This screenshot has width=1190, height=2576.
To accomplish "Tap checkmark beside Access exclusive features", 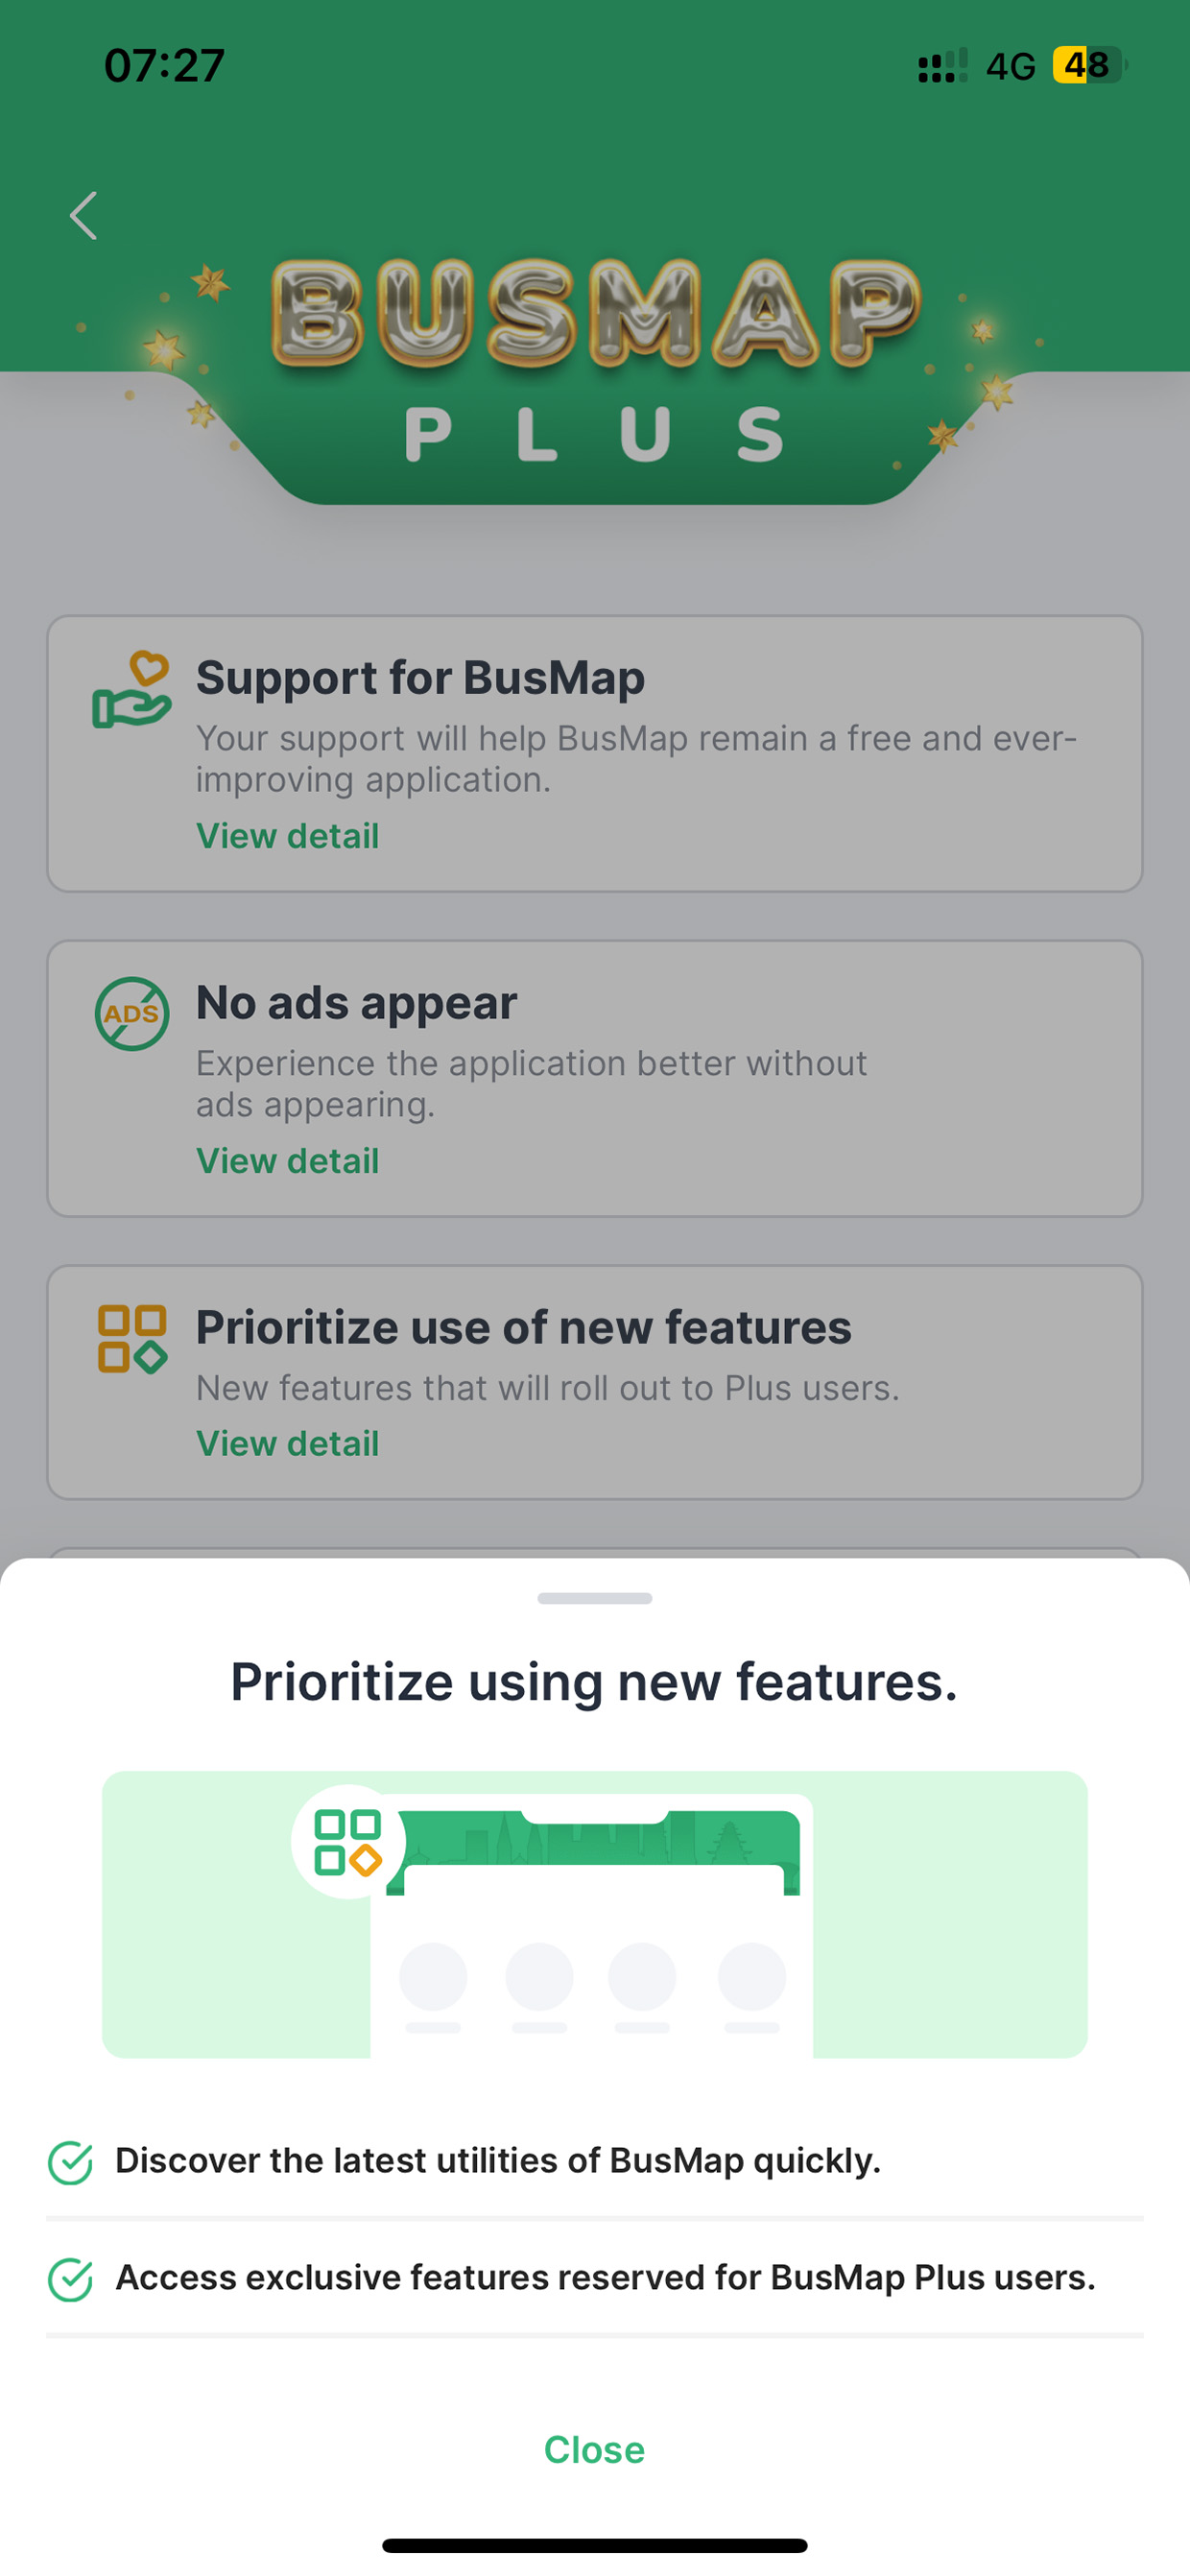I will 71,2280.
